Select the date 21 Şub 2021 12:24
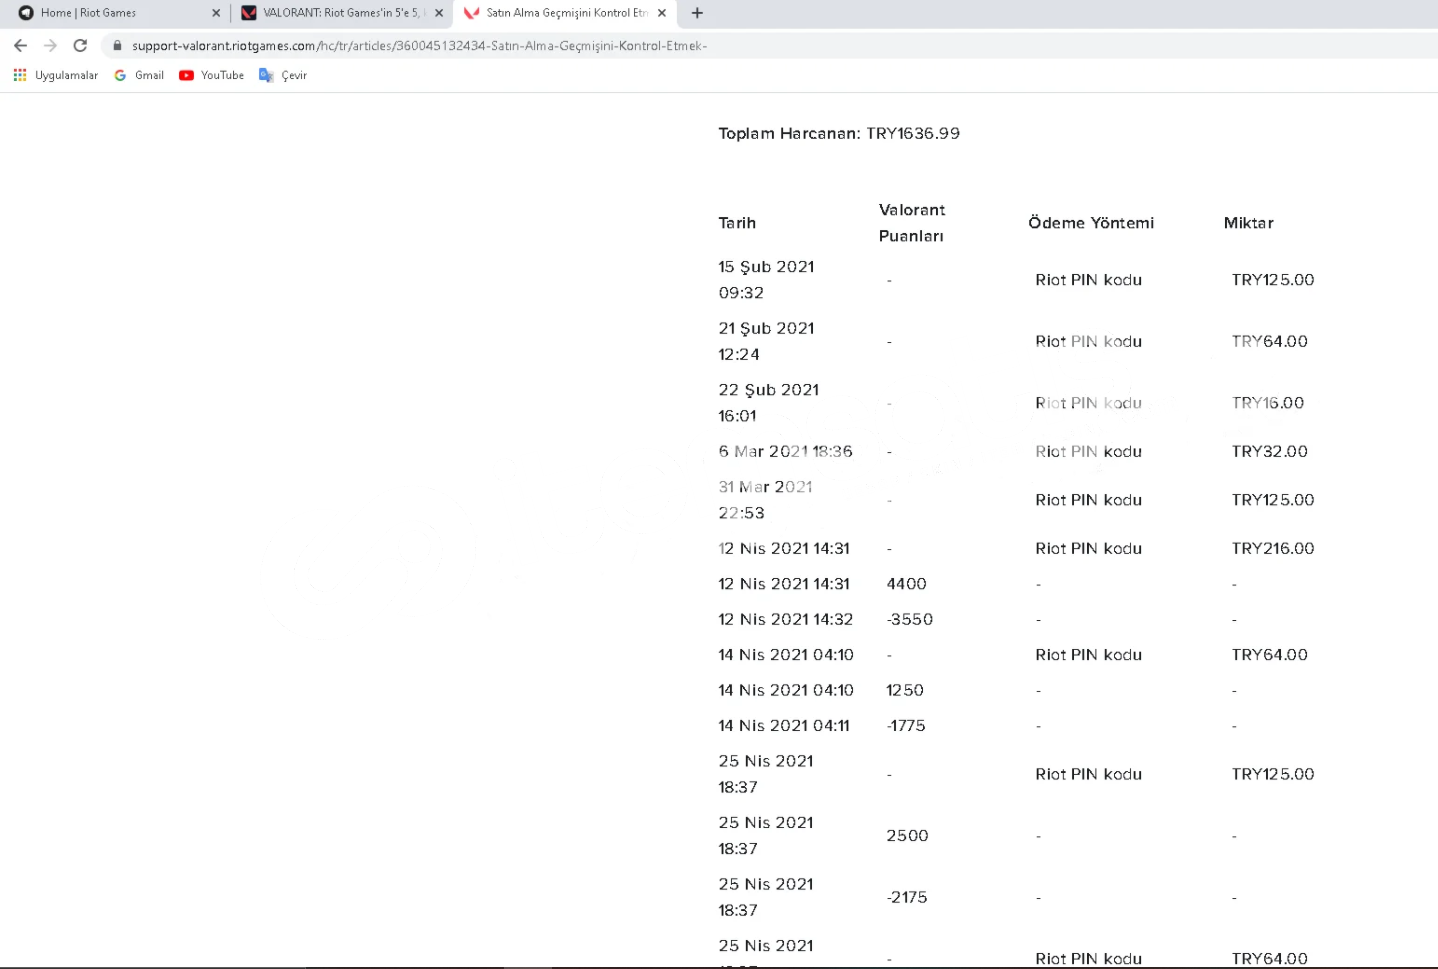 (x=767, y=341)
